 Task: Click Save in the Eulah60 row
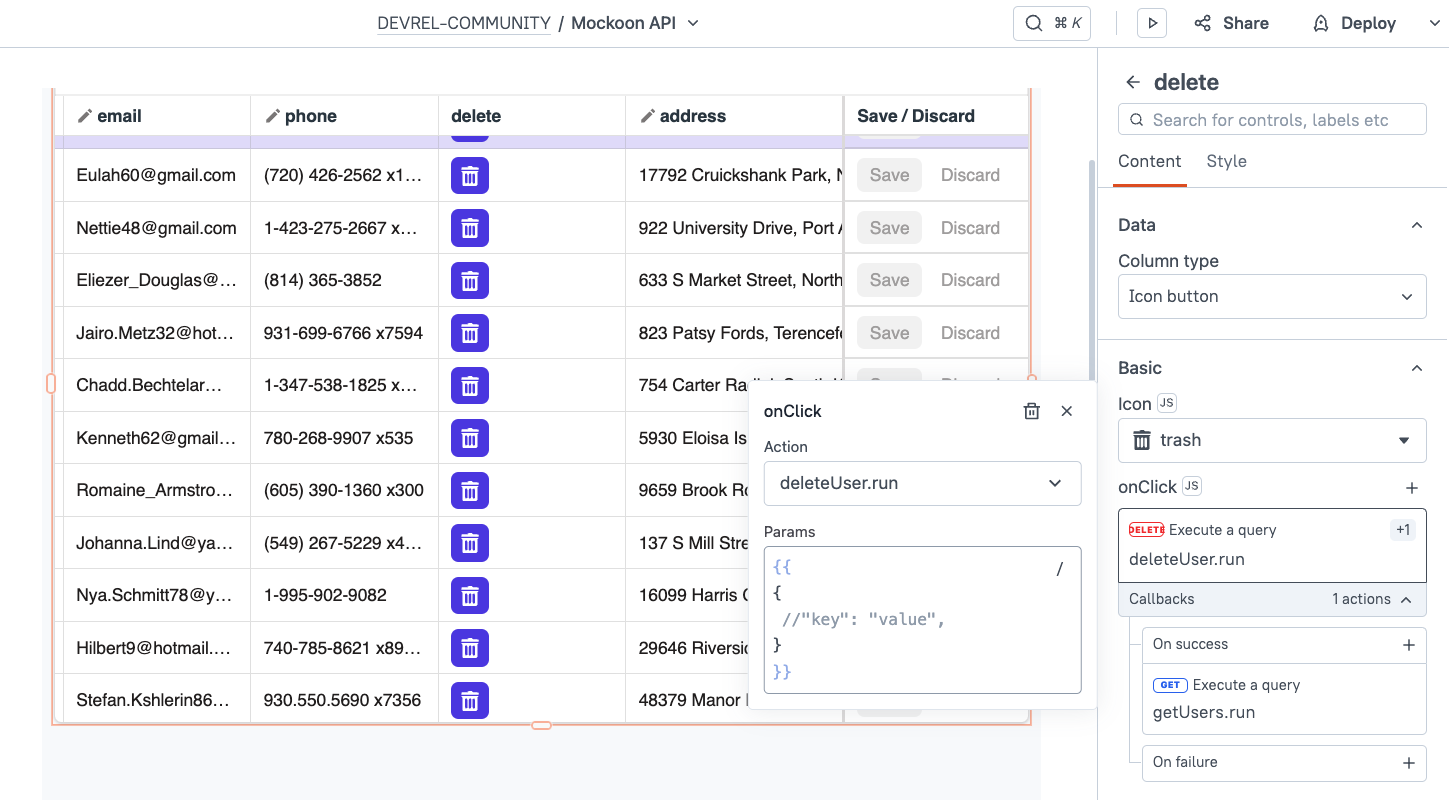889,175
